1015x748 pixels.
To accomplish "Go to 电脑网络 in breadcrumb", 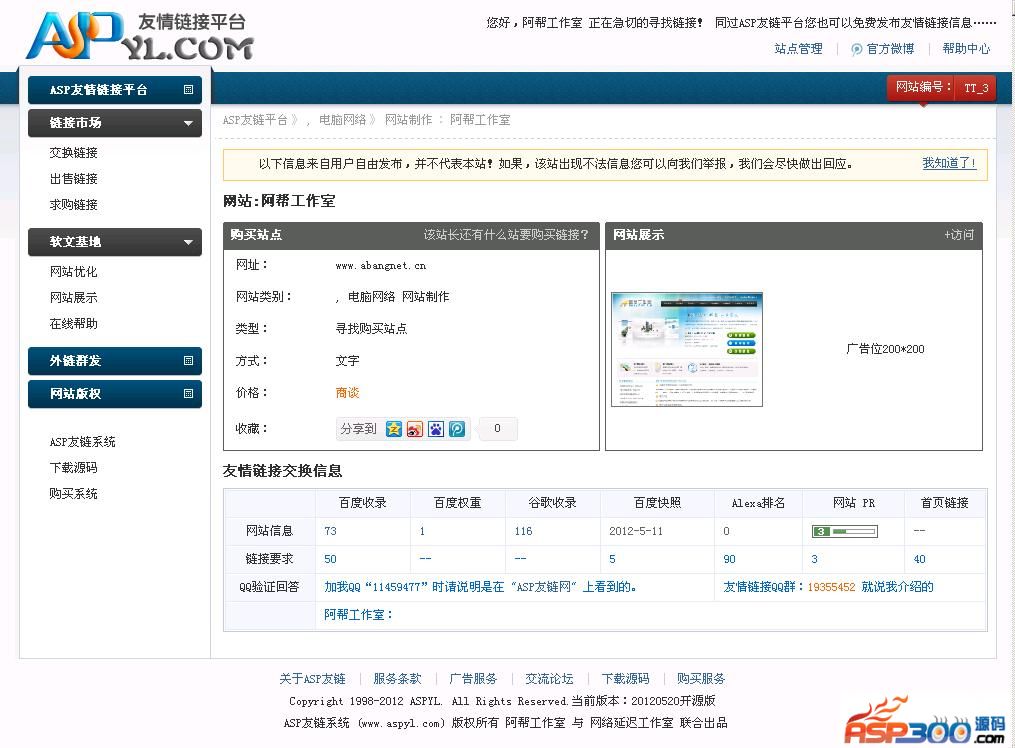I will [x=342, y=119].
